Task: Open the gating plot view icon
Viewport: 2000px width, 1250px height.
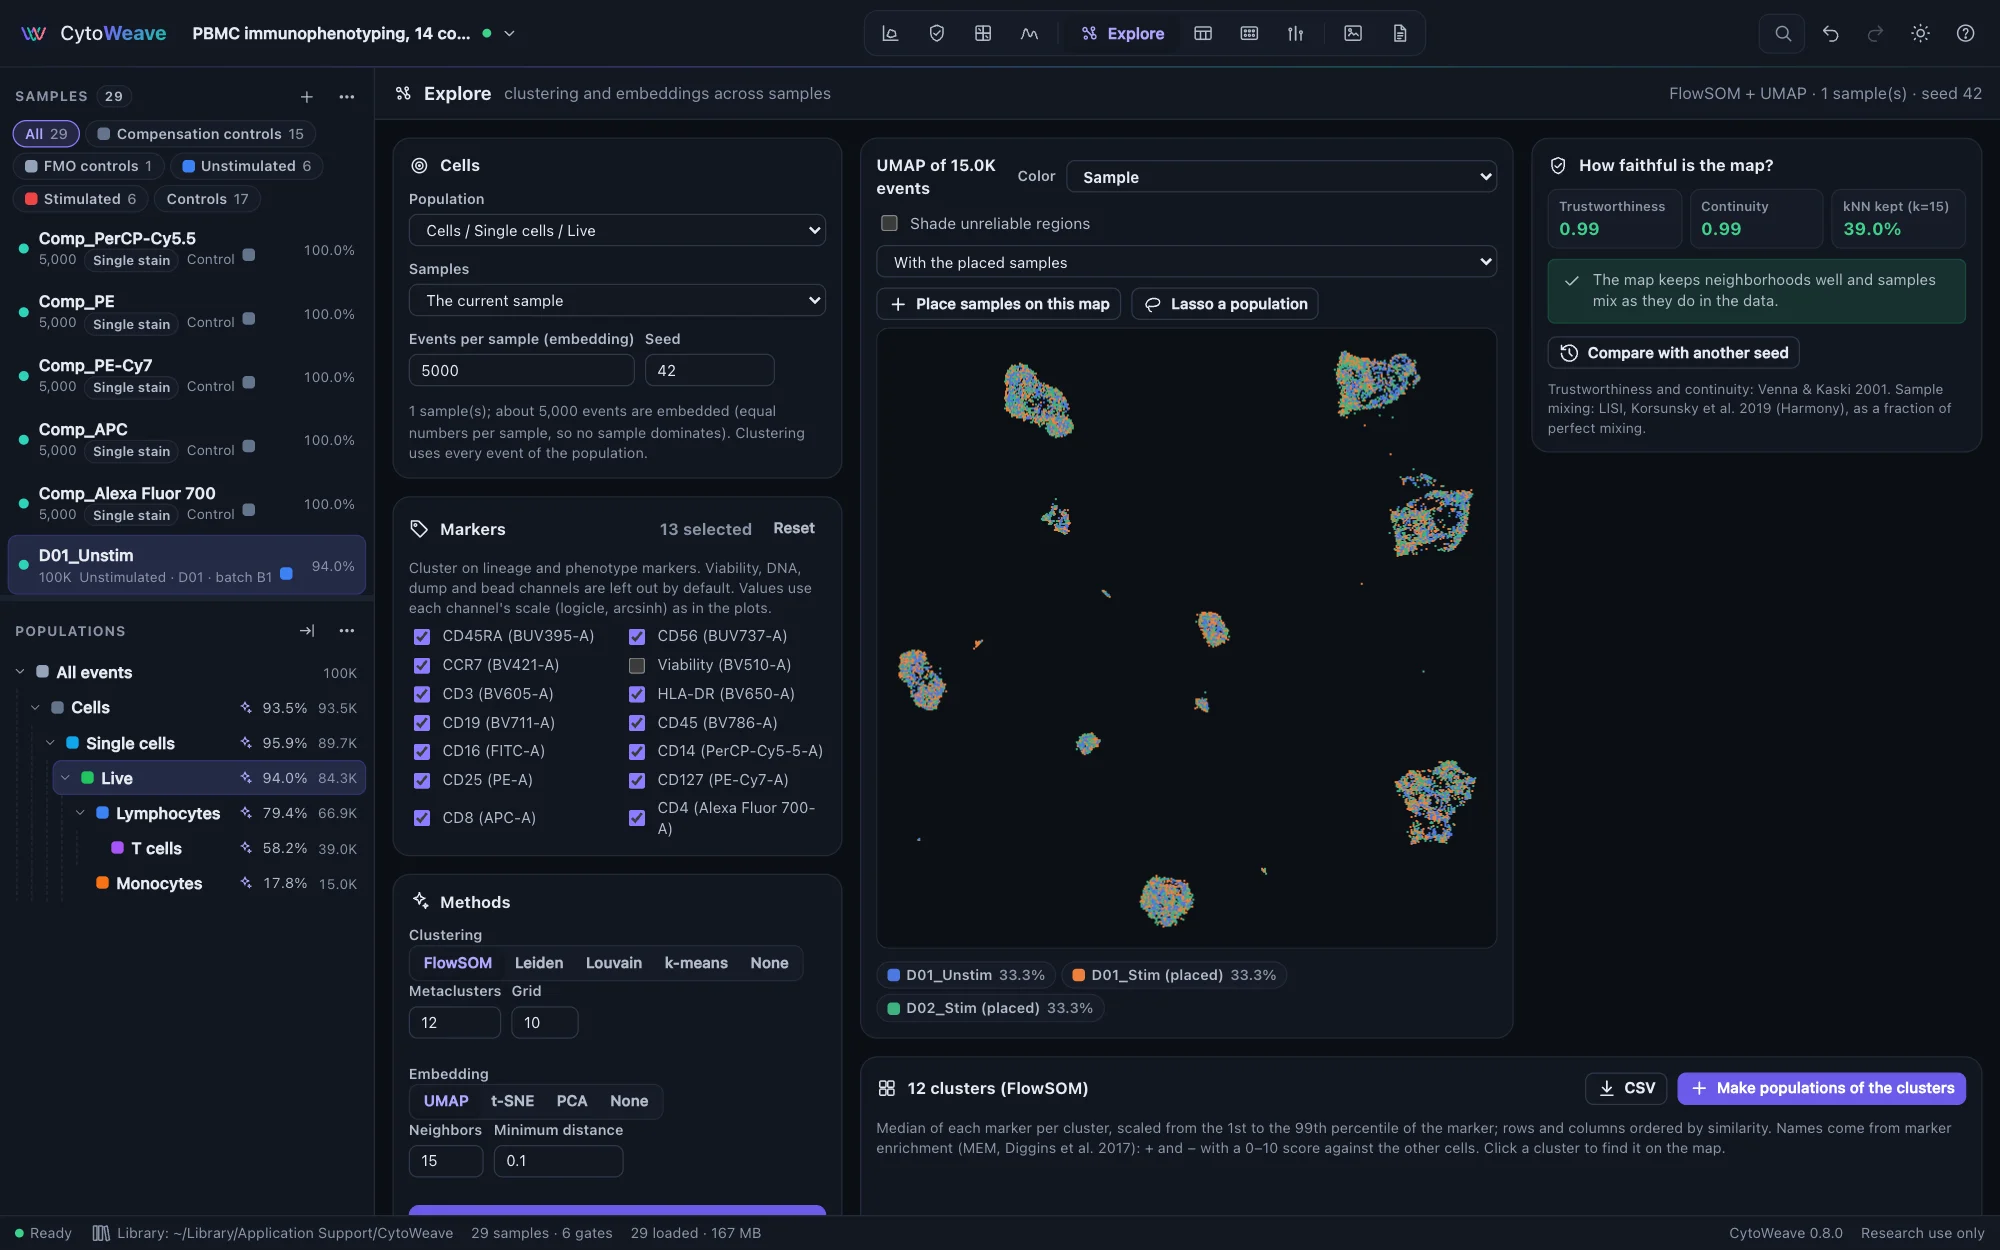Action: pos(890,33)
